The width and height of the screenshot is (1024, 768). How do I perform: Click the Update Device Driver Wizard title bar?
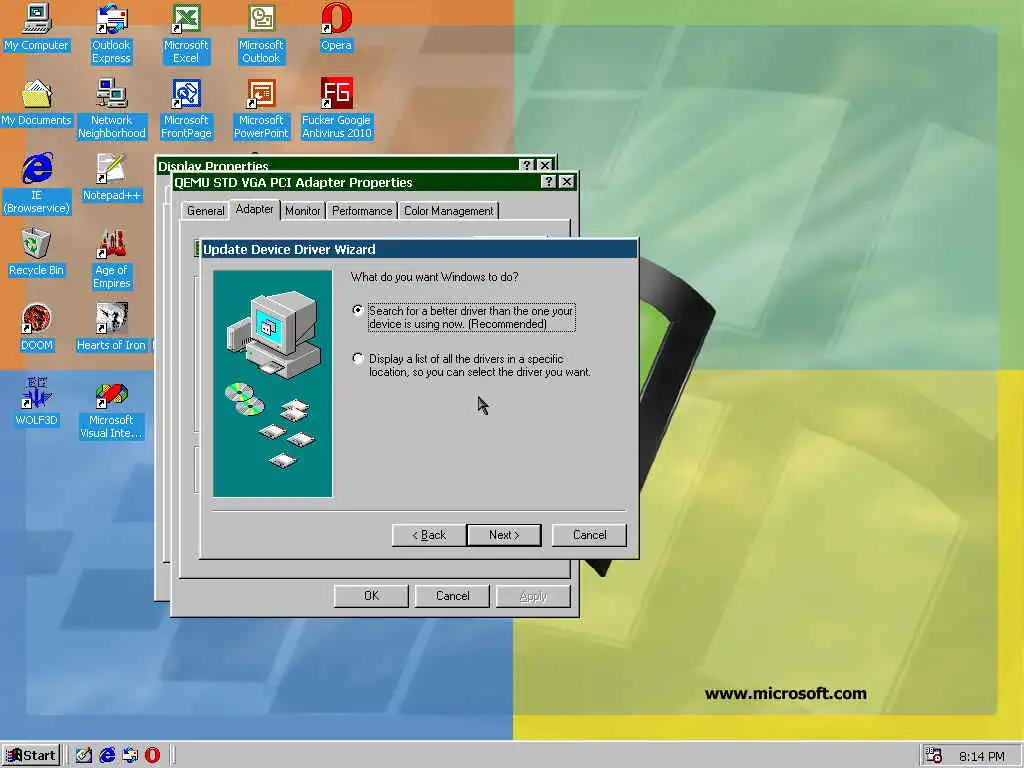tap(419, 249)
